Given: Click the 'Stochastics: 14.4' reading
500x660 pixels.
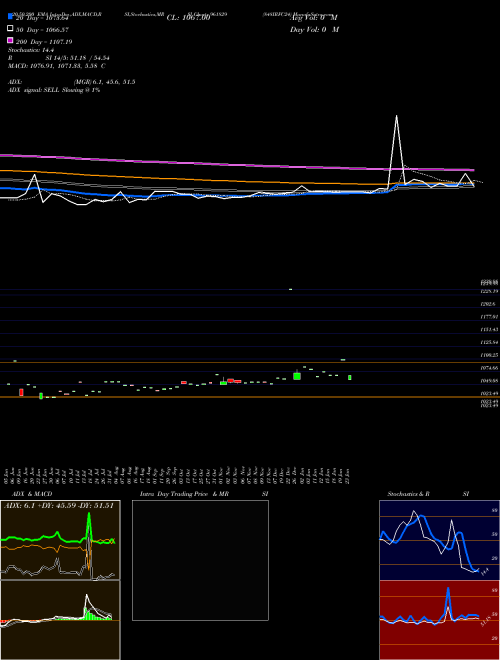Looking at the screenshot, I should (31, 50).
